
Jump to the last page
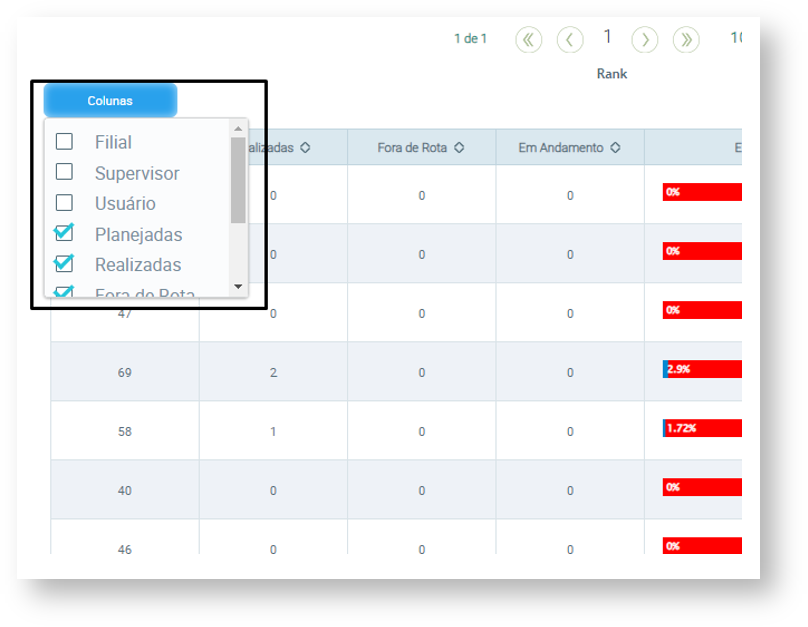(685, 39)
